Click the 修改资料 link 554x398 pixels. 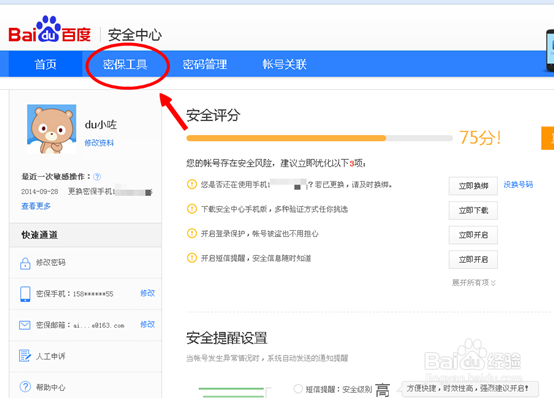pyautogui.click(x=99, y=143)
